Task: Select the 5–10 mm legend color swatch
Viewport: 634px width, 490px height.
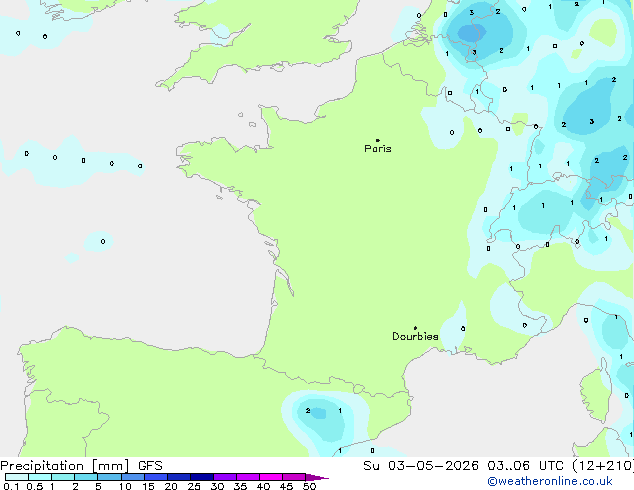Action: (x=109, y=477)
